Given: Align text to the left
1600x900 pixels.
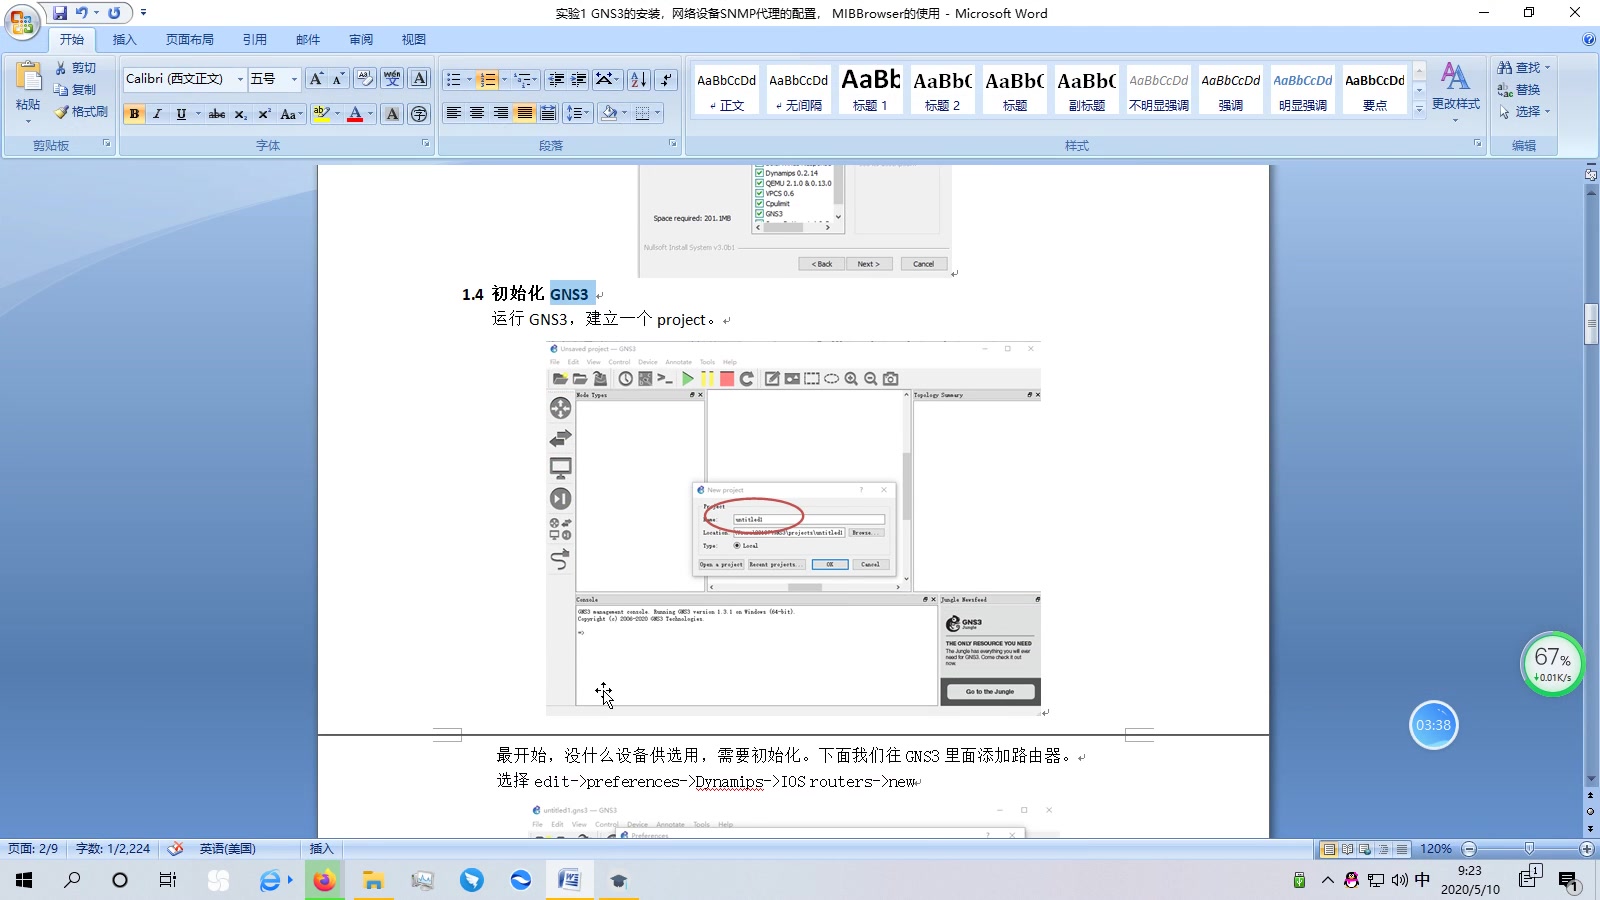Looking at the screenshot, I should point(453,113).
